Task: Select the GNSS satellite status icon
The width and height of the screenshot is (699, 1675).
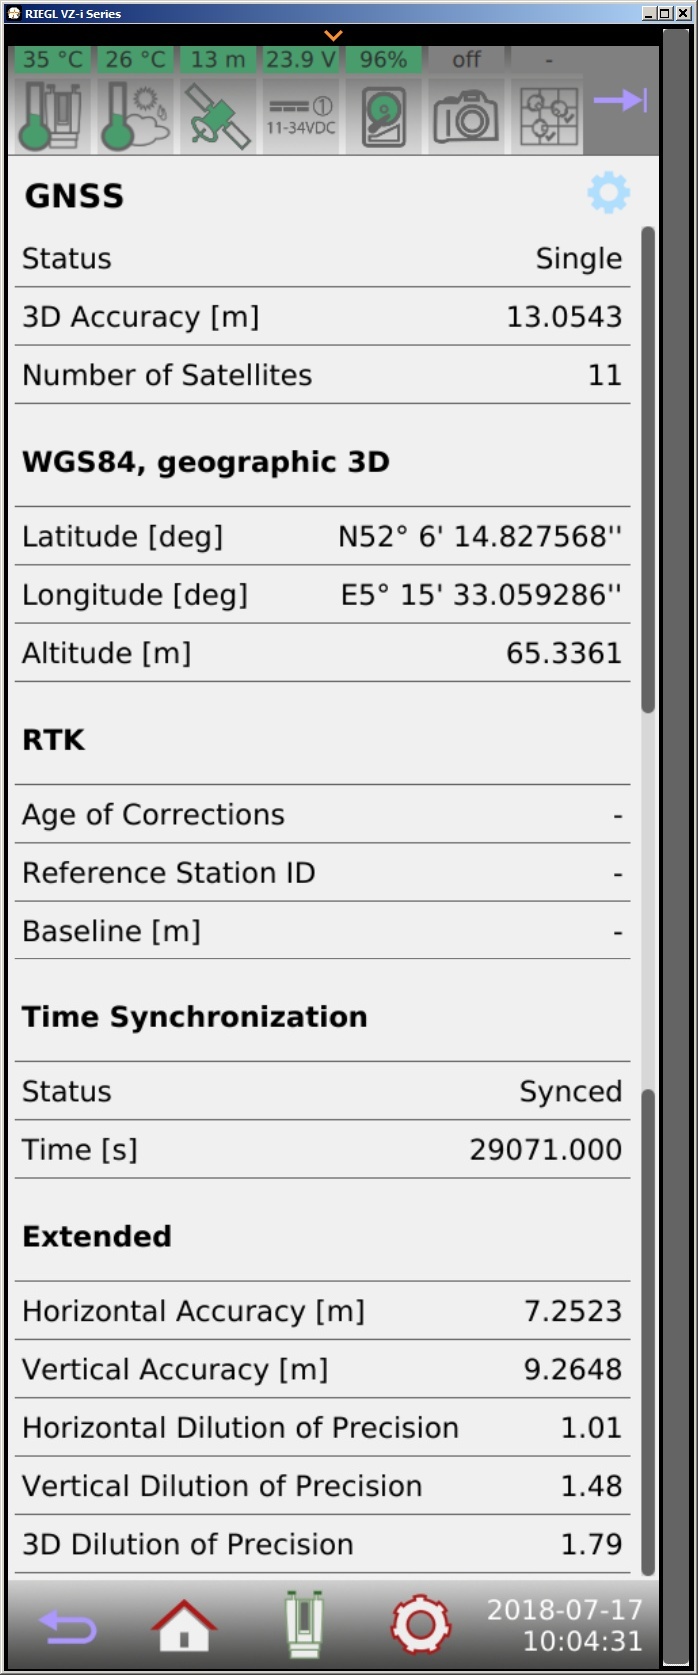Action: [218, 115]
